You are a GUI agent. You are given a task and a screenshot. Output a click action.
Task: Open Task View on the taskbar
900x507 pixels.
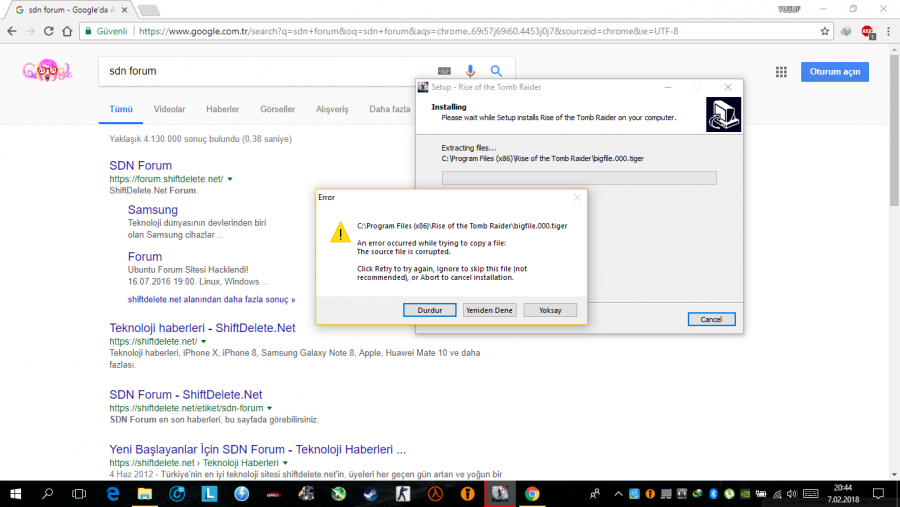pyautogui.click(x=79, y=494)
